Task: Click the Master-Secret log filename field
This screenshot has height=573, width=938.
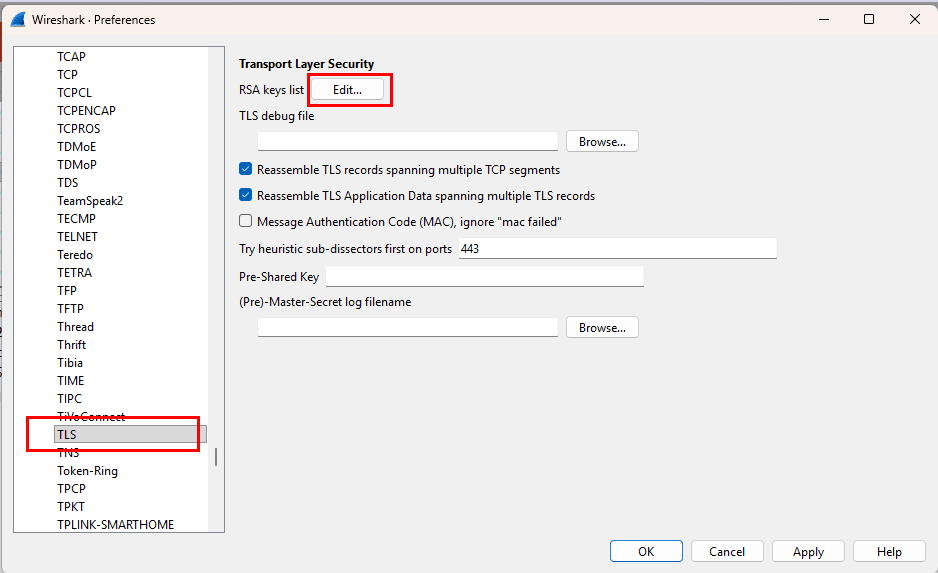Action: [407, 328]
